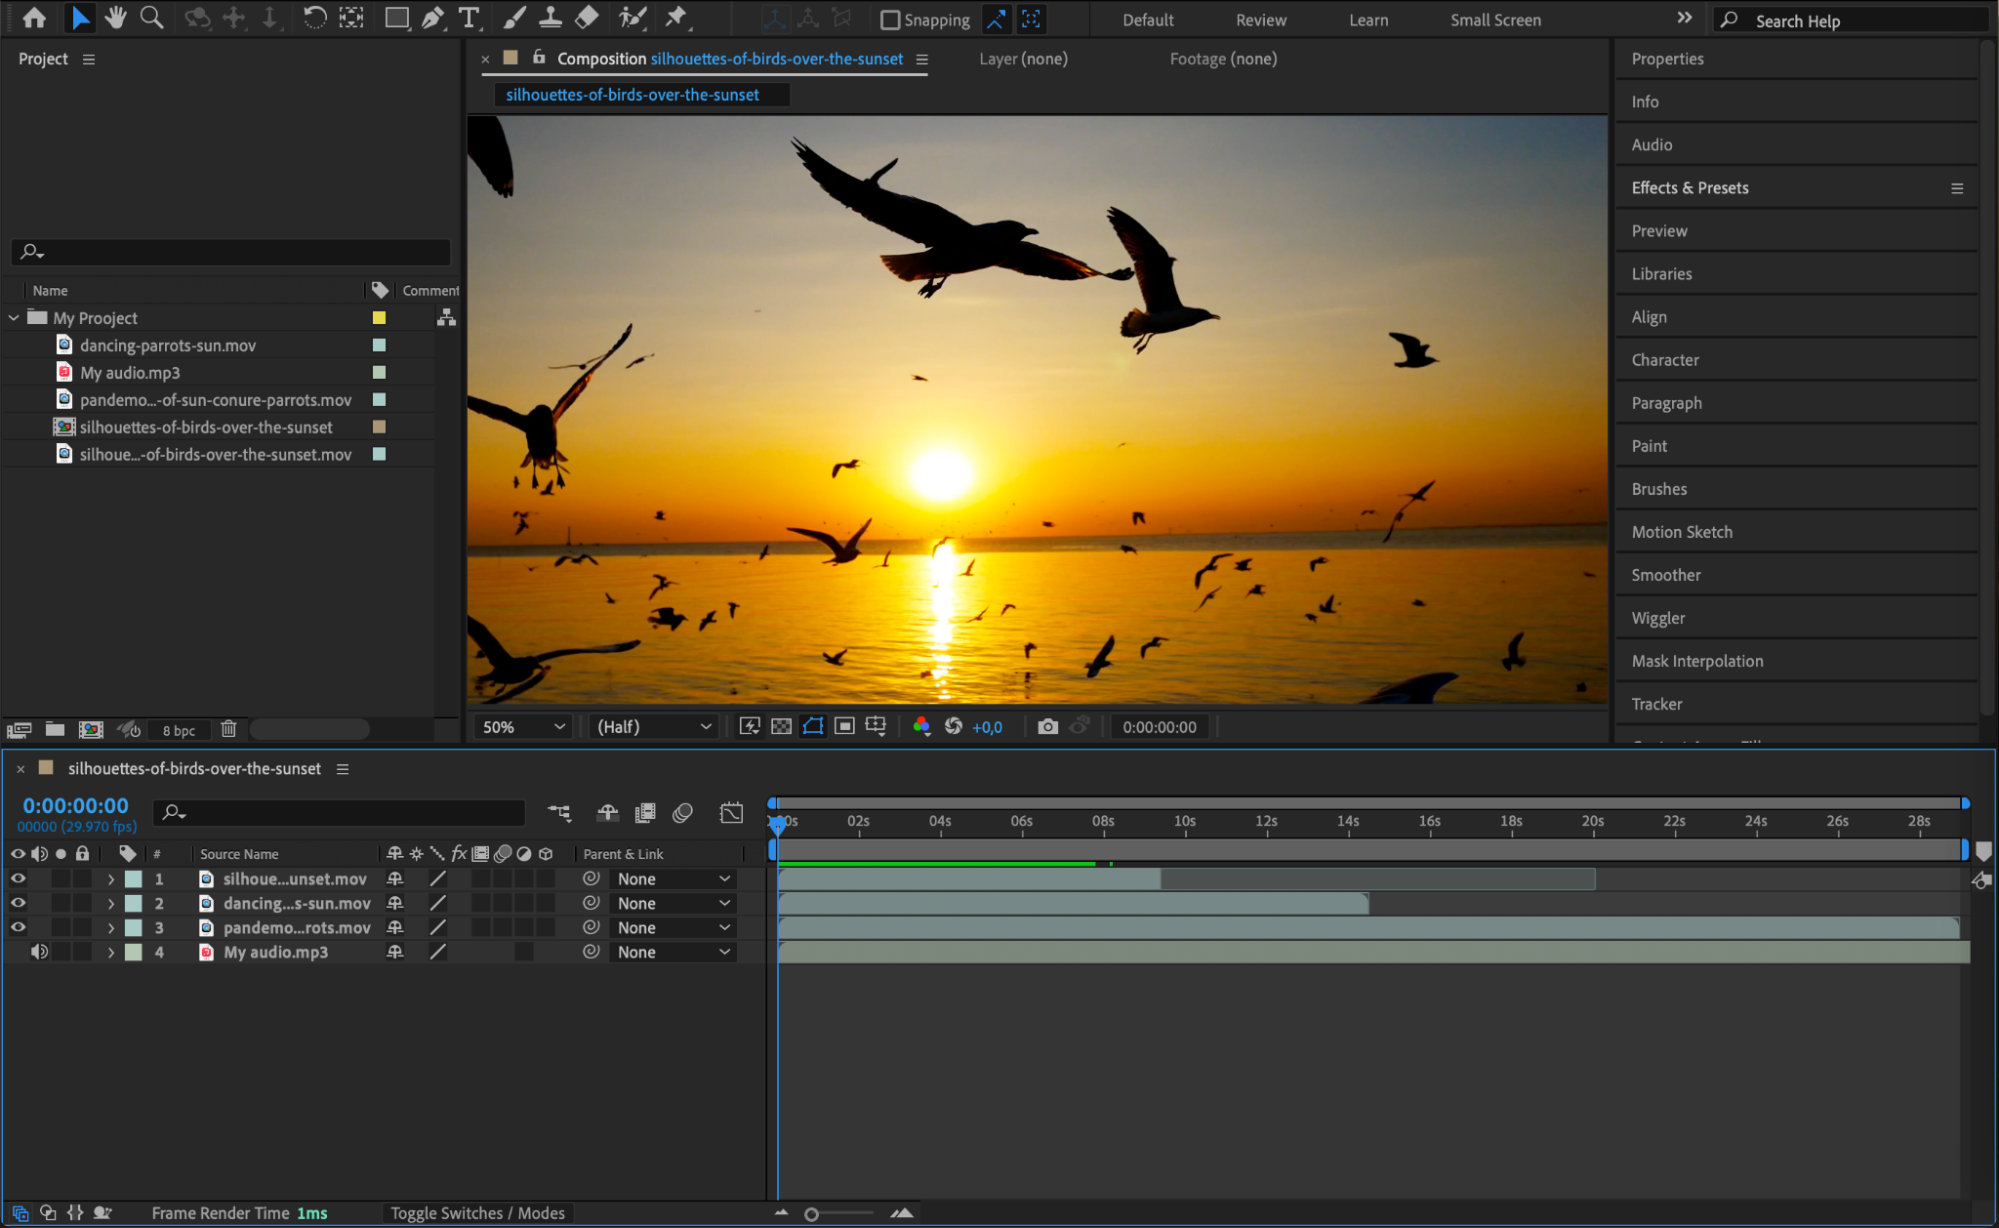The image size is (1999, 1228).
Task: Open the Graph Editor in timeline
Action: pyautogui.click(x=731, y=812)
